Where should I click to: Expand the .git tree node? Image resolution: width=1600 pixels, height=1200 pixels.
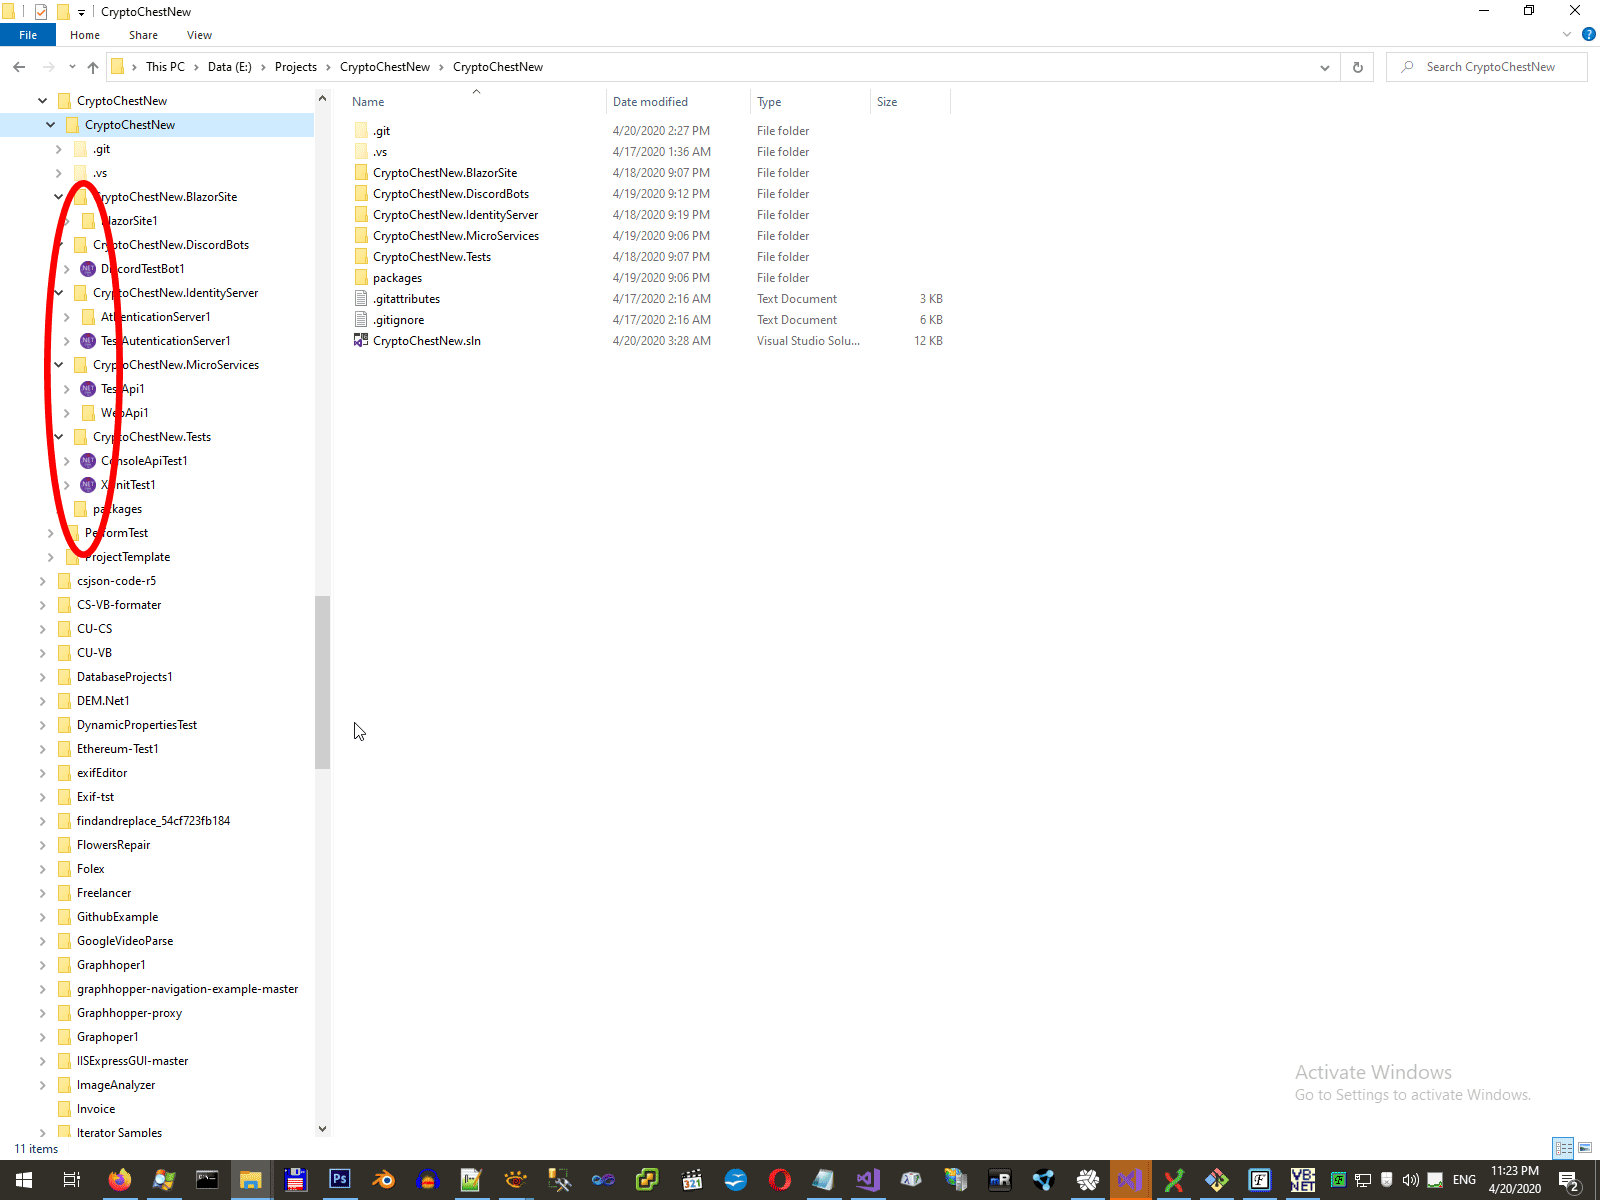pyautogui.click(x=58, y=149)
